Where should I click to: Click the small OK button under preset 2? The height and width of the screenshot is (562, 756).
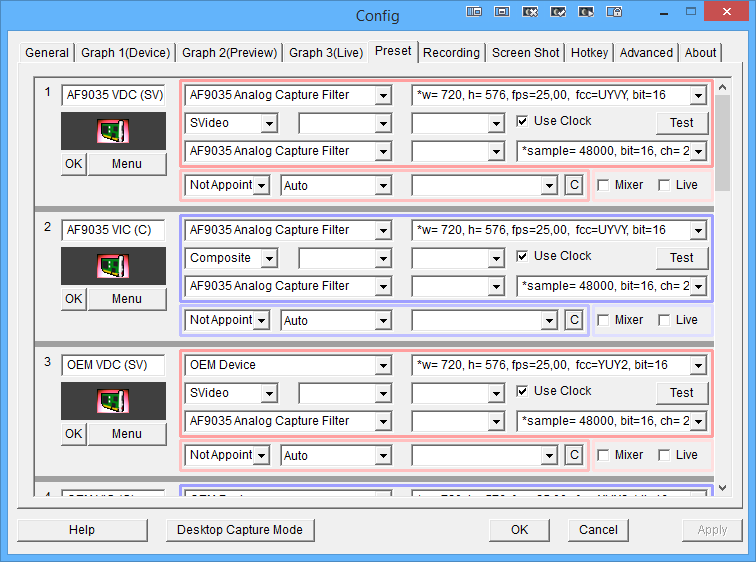73,299
